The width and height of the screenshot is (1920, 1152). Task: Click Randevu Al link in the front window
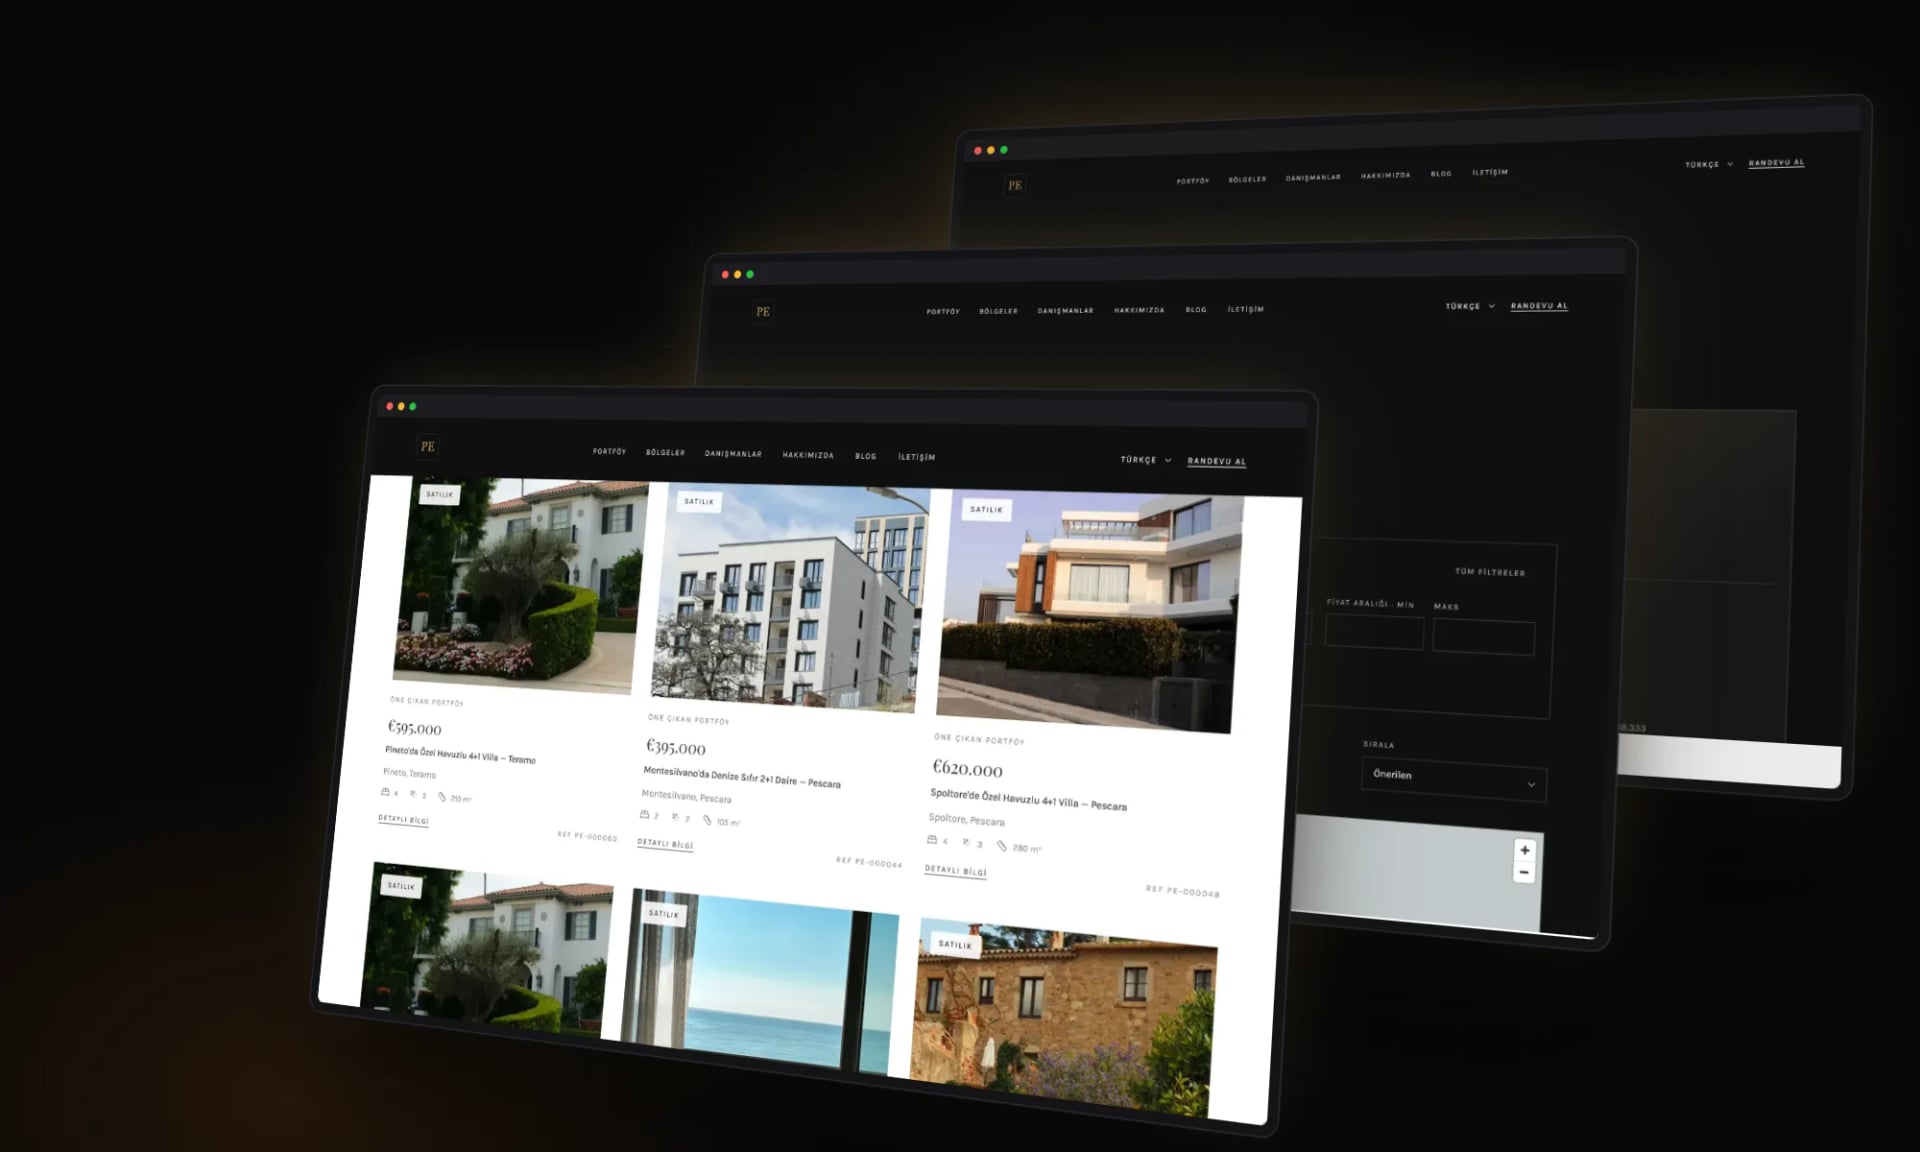1216,461
